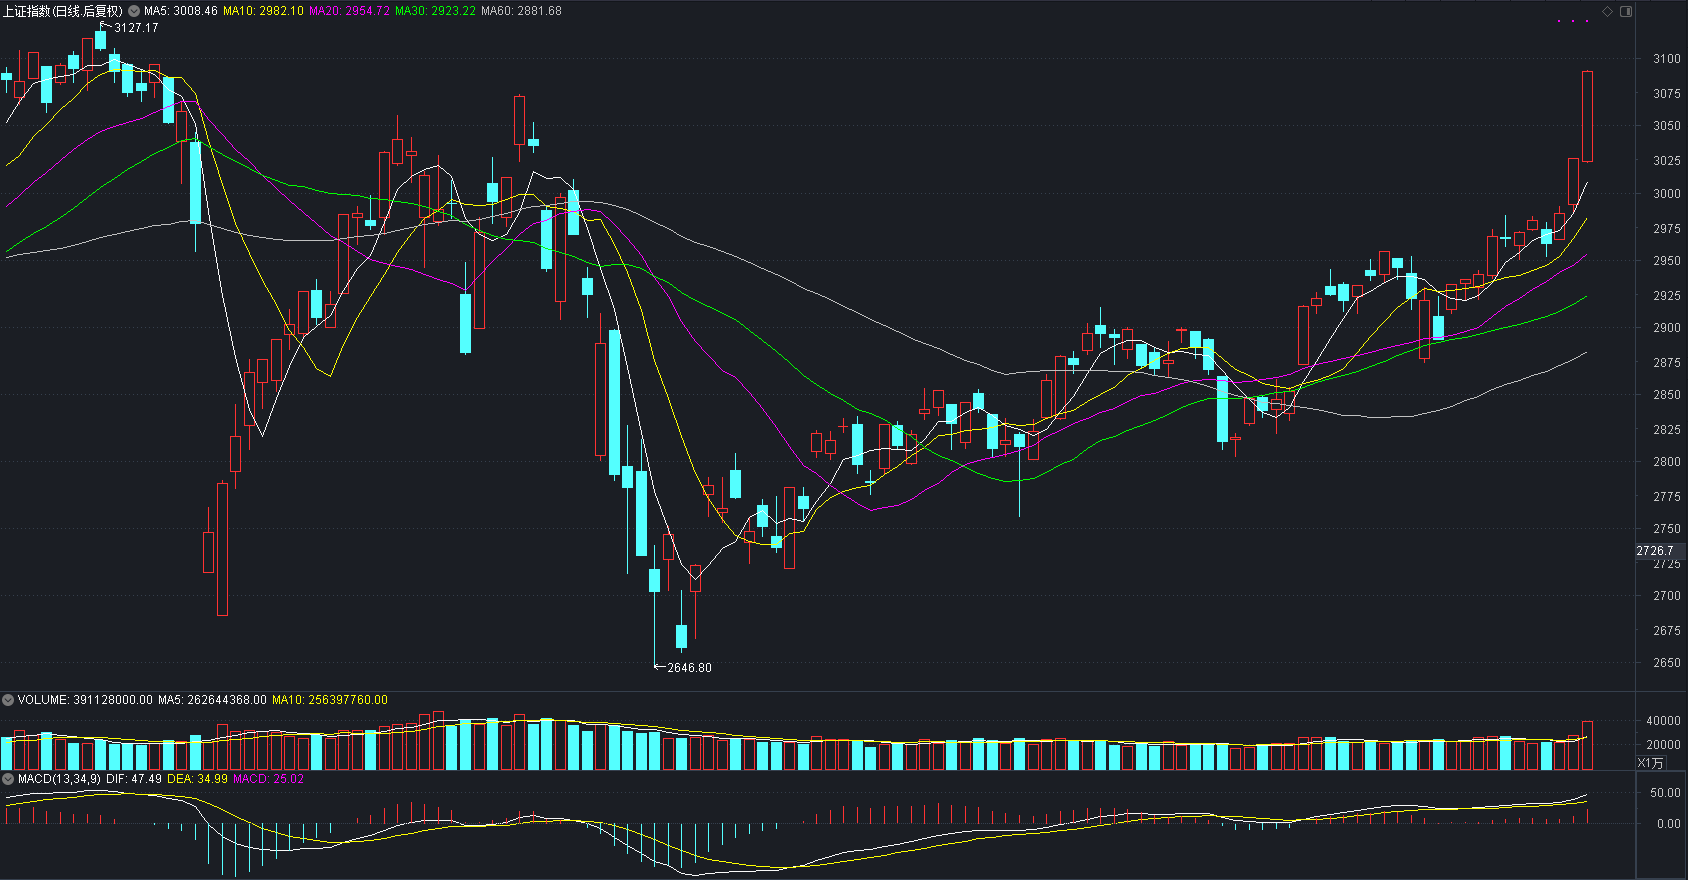The height and width of the screenshot is (880, 1688).
Task: Click the X1万 volume unit label
Action: 1651,763
